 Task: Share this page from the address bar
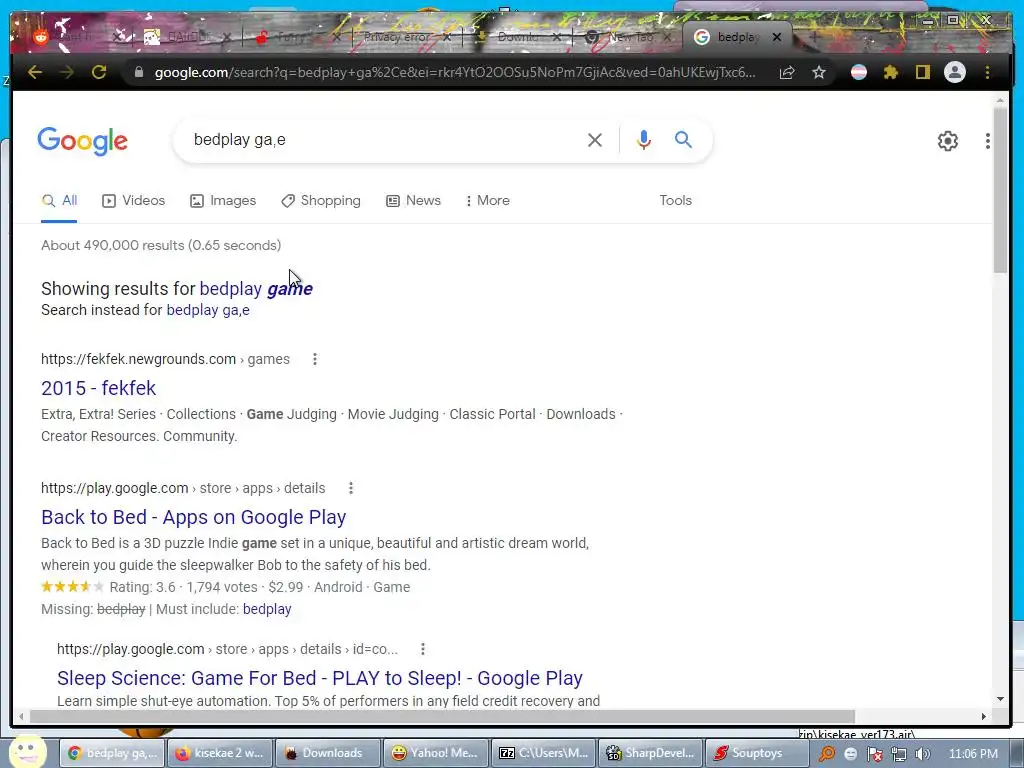787,72
